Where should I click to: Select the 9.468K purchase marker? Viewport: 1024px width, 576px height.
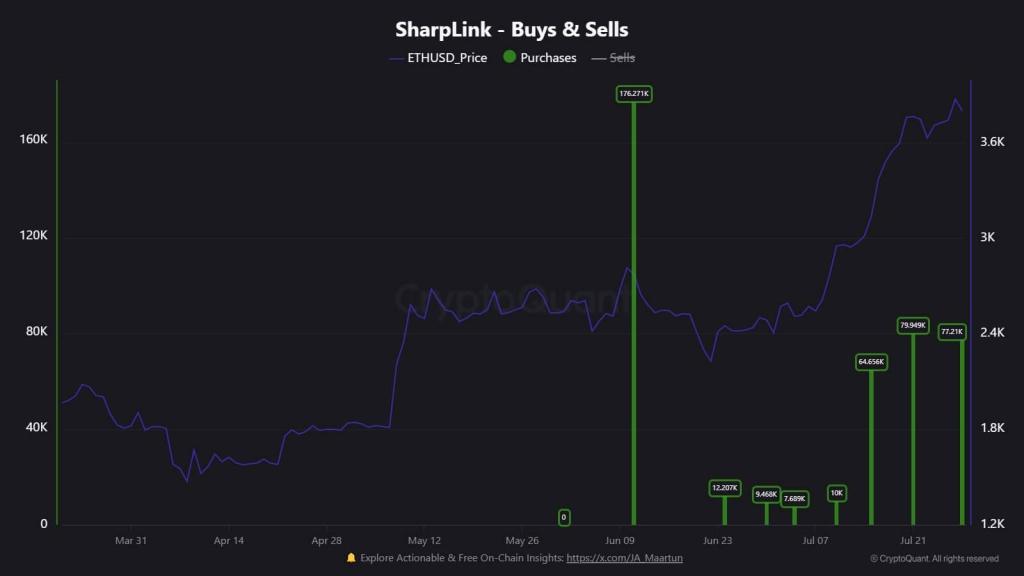coord(767,494)
